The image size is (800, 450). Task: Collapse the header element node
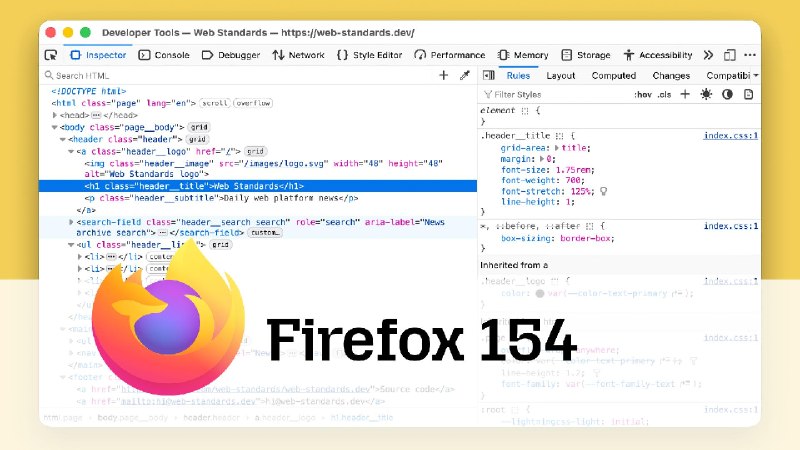click(63, 139)
